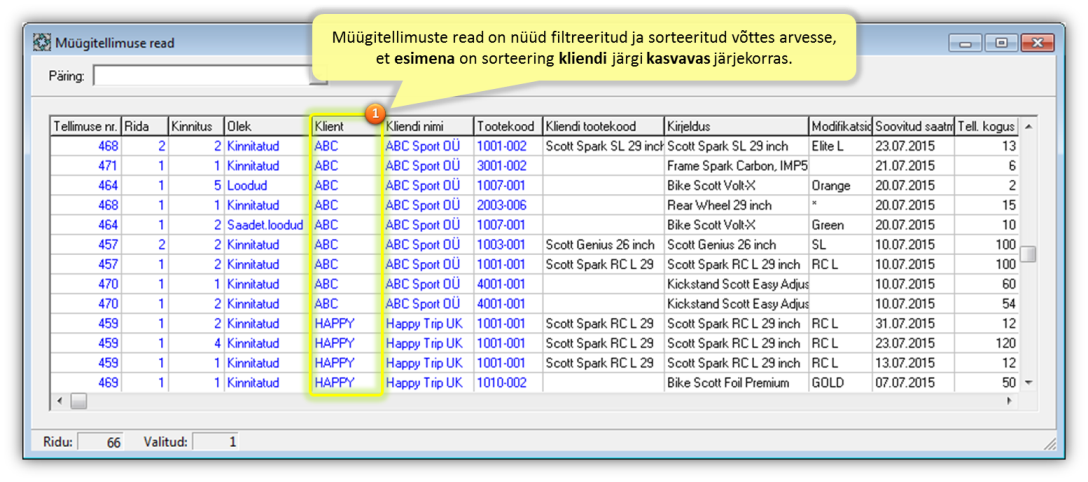Click description Rear Wheel 29 inch
This screenshot has height=482, width=1088.
pyautogui.click(x=736, y=205)
